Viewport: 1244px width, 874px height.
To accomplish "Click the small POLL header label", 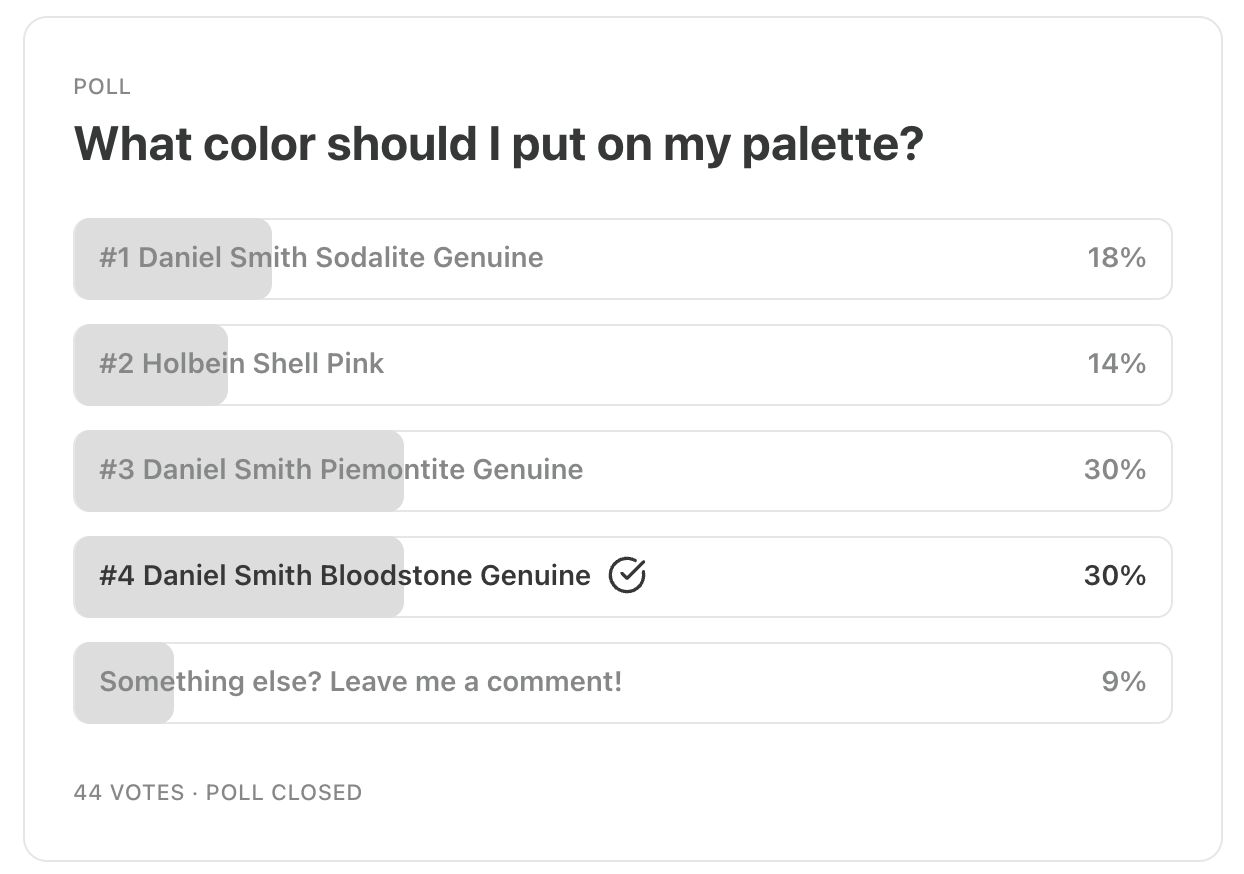I will point(102,87).
